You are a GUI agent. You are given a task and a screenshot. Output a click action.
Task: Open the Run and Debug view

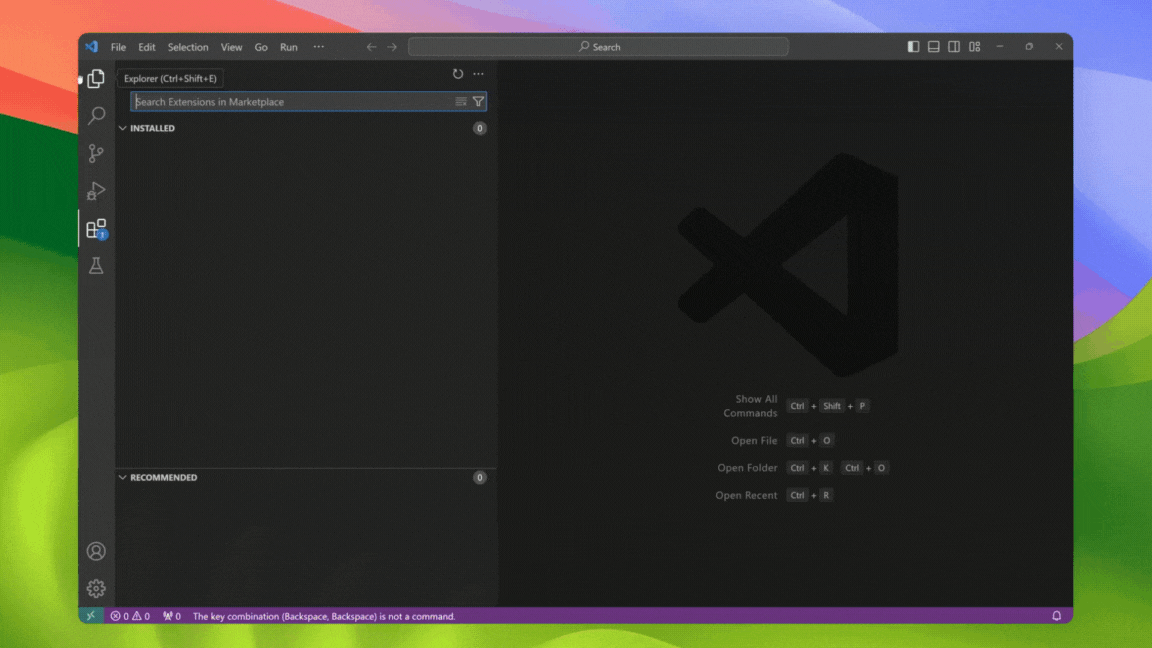[x=95, y=190]
